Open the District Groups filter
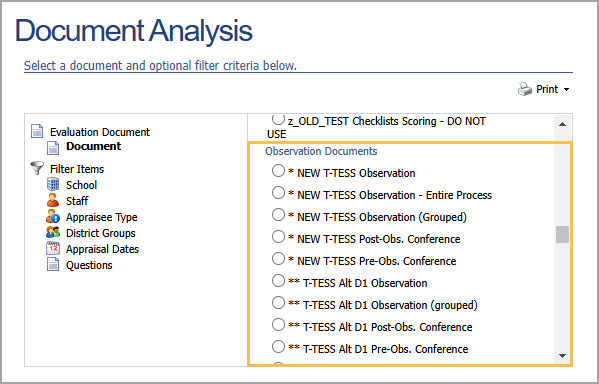The width and height of the screenshot is (599, 384). (101, 233)
